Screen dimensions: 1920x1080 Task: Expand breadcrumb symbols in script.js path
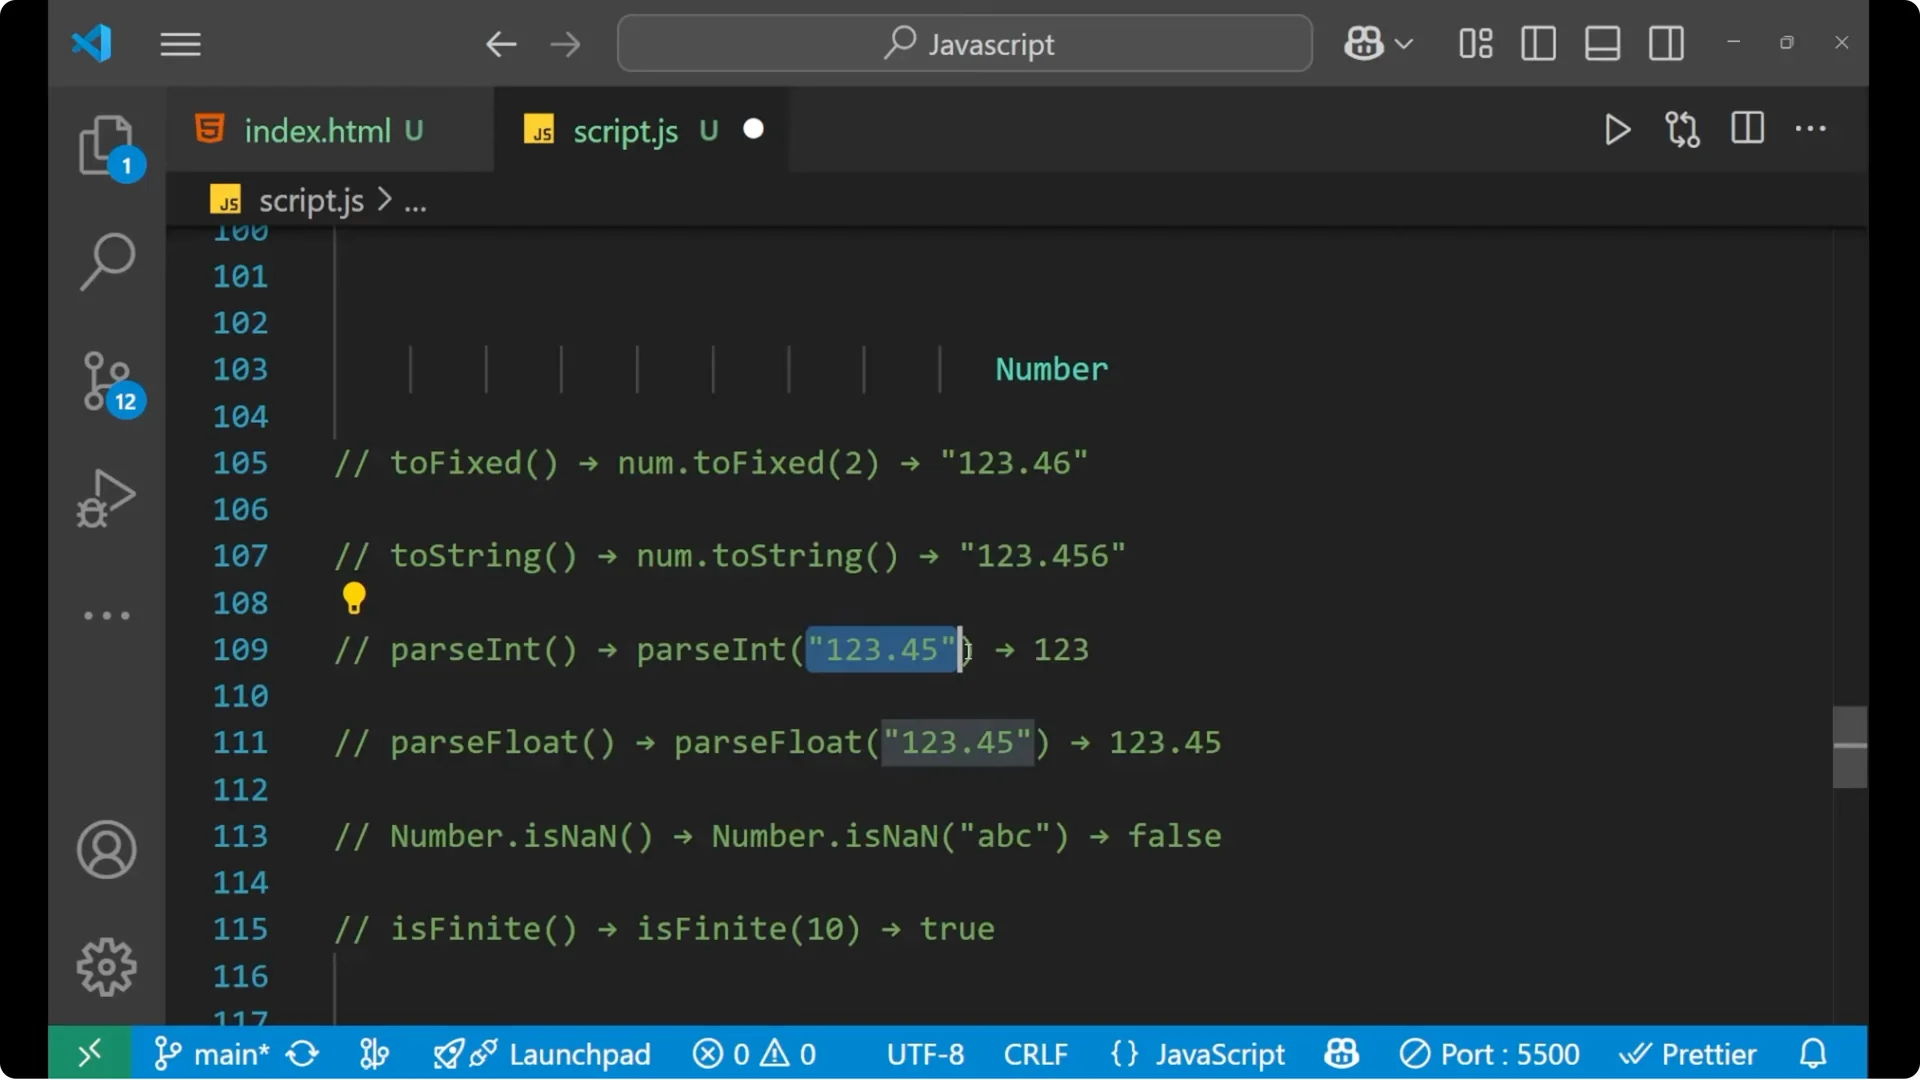[x=416, y=200]
